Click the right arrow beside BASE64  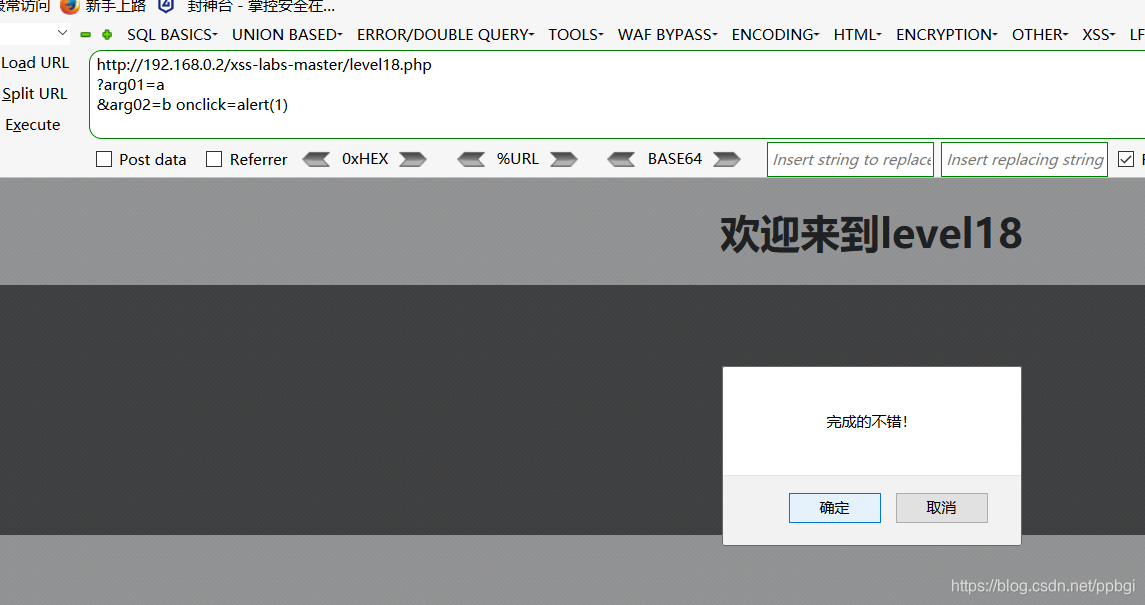click(x=727, y=159)
